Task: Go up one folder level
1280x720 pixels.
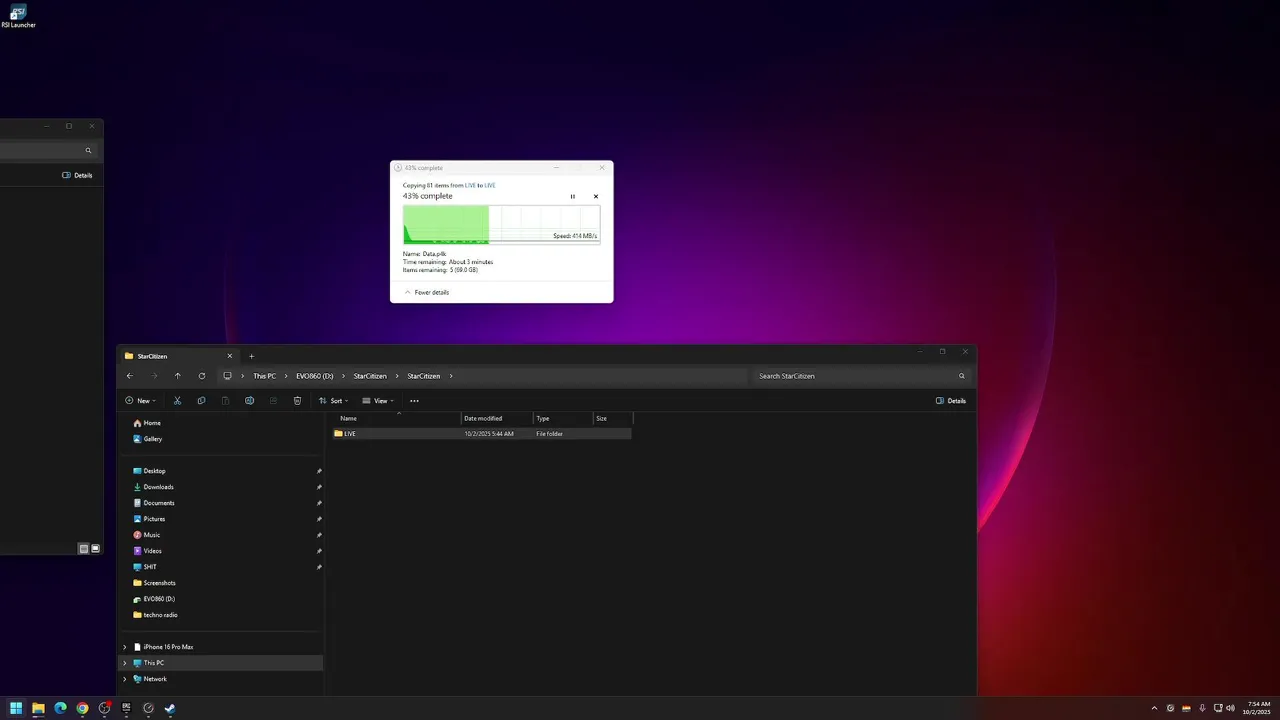Action: coord(178,376)
